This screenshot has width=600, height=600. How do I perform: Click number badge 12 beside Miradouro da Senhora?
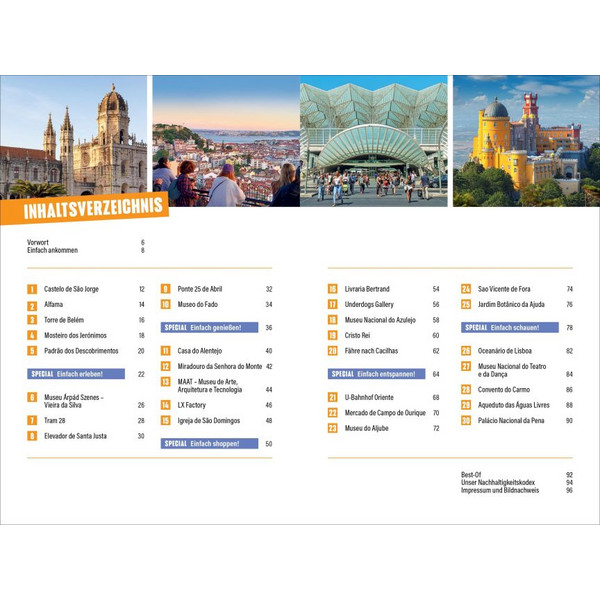166,366
